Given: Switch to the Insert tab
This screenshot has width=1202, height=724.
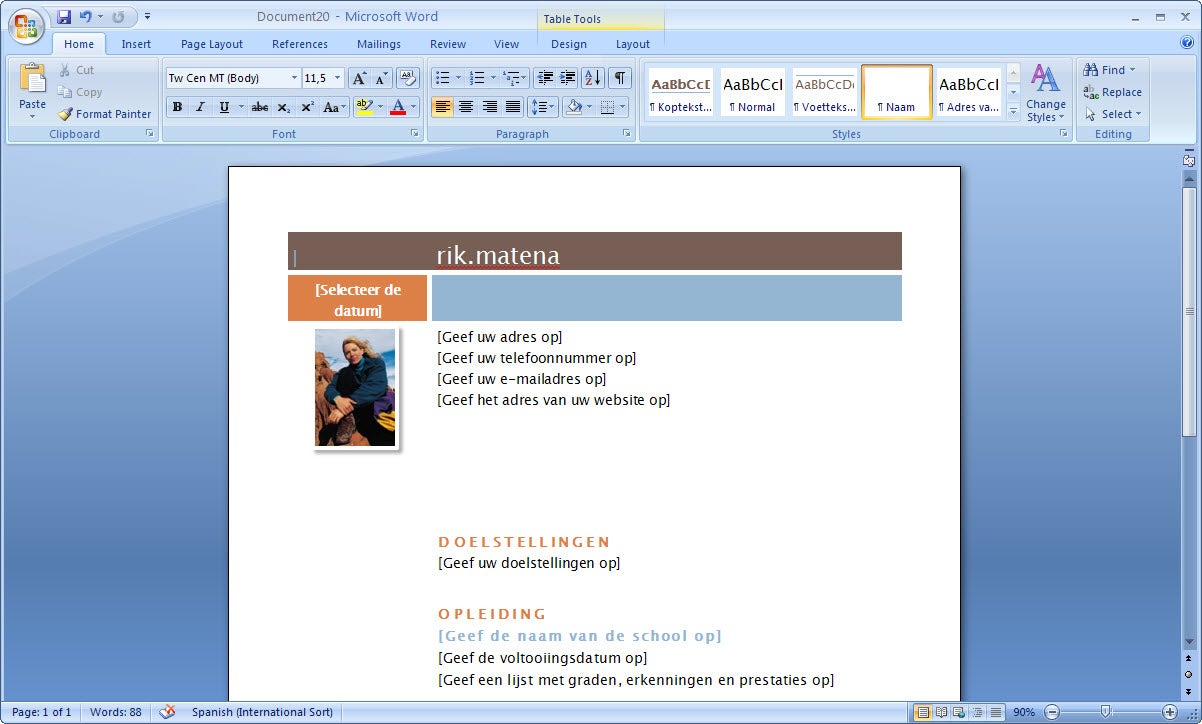Looking at the screenshot, I should click(136, 44).
